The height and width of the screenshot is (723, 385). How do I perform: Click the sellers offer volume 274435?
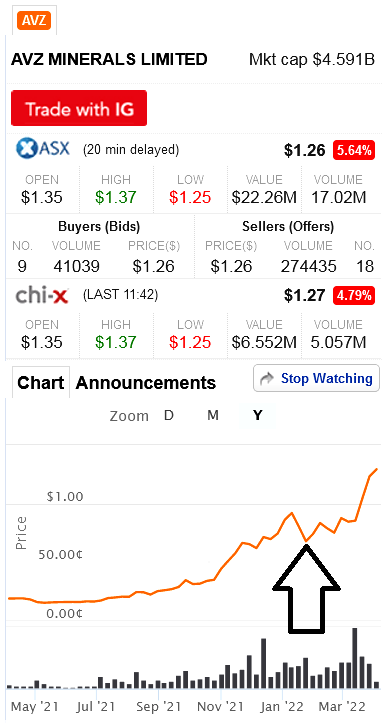tap(308, 266)
